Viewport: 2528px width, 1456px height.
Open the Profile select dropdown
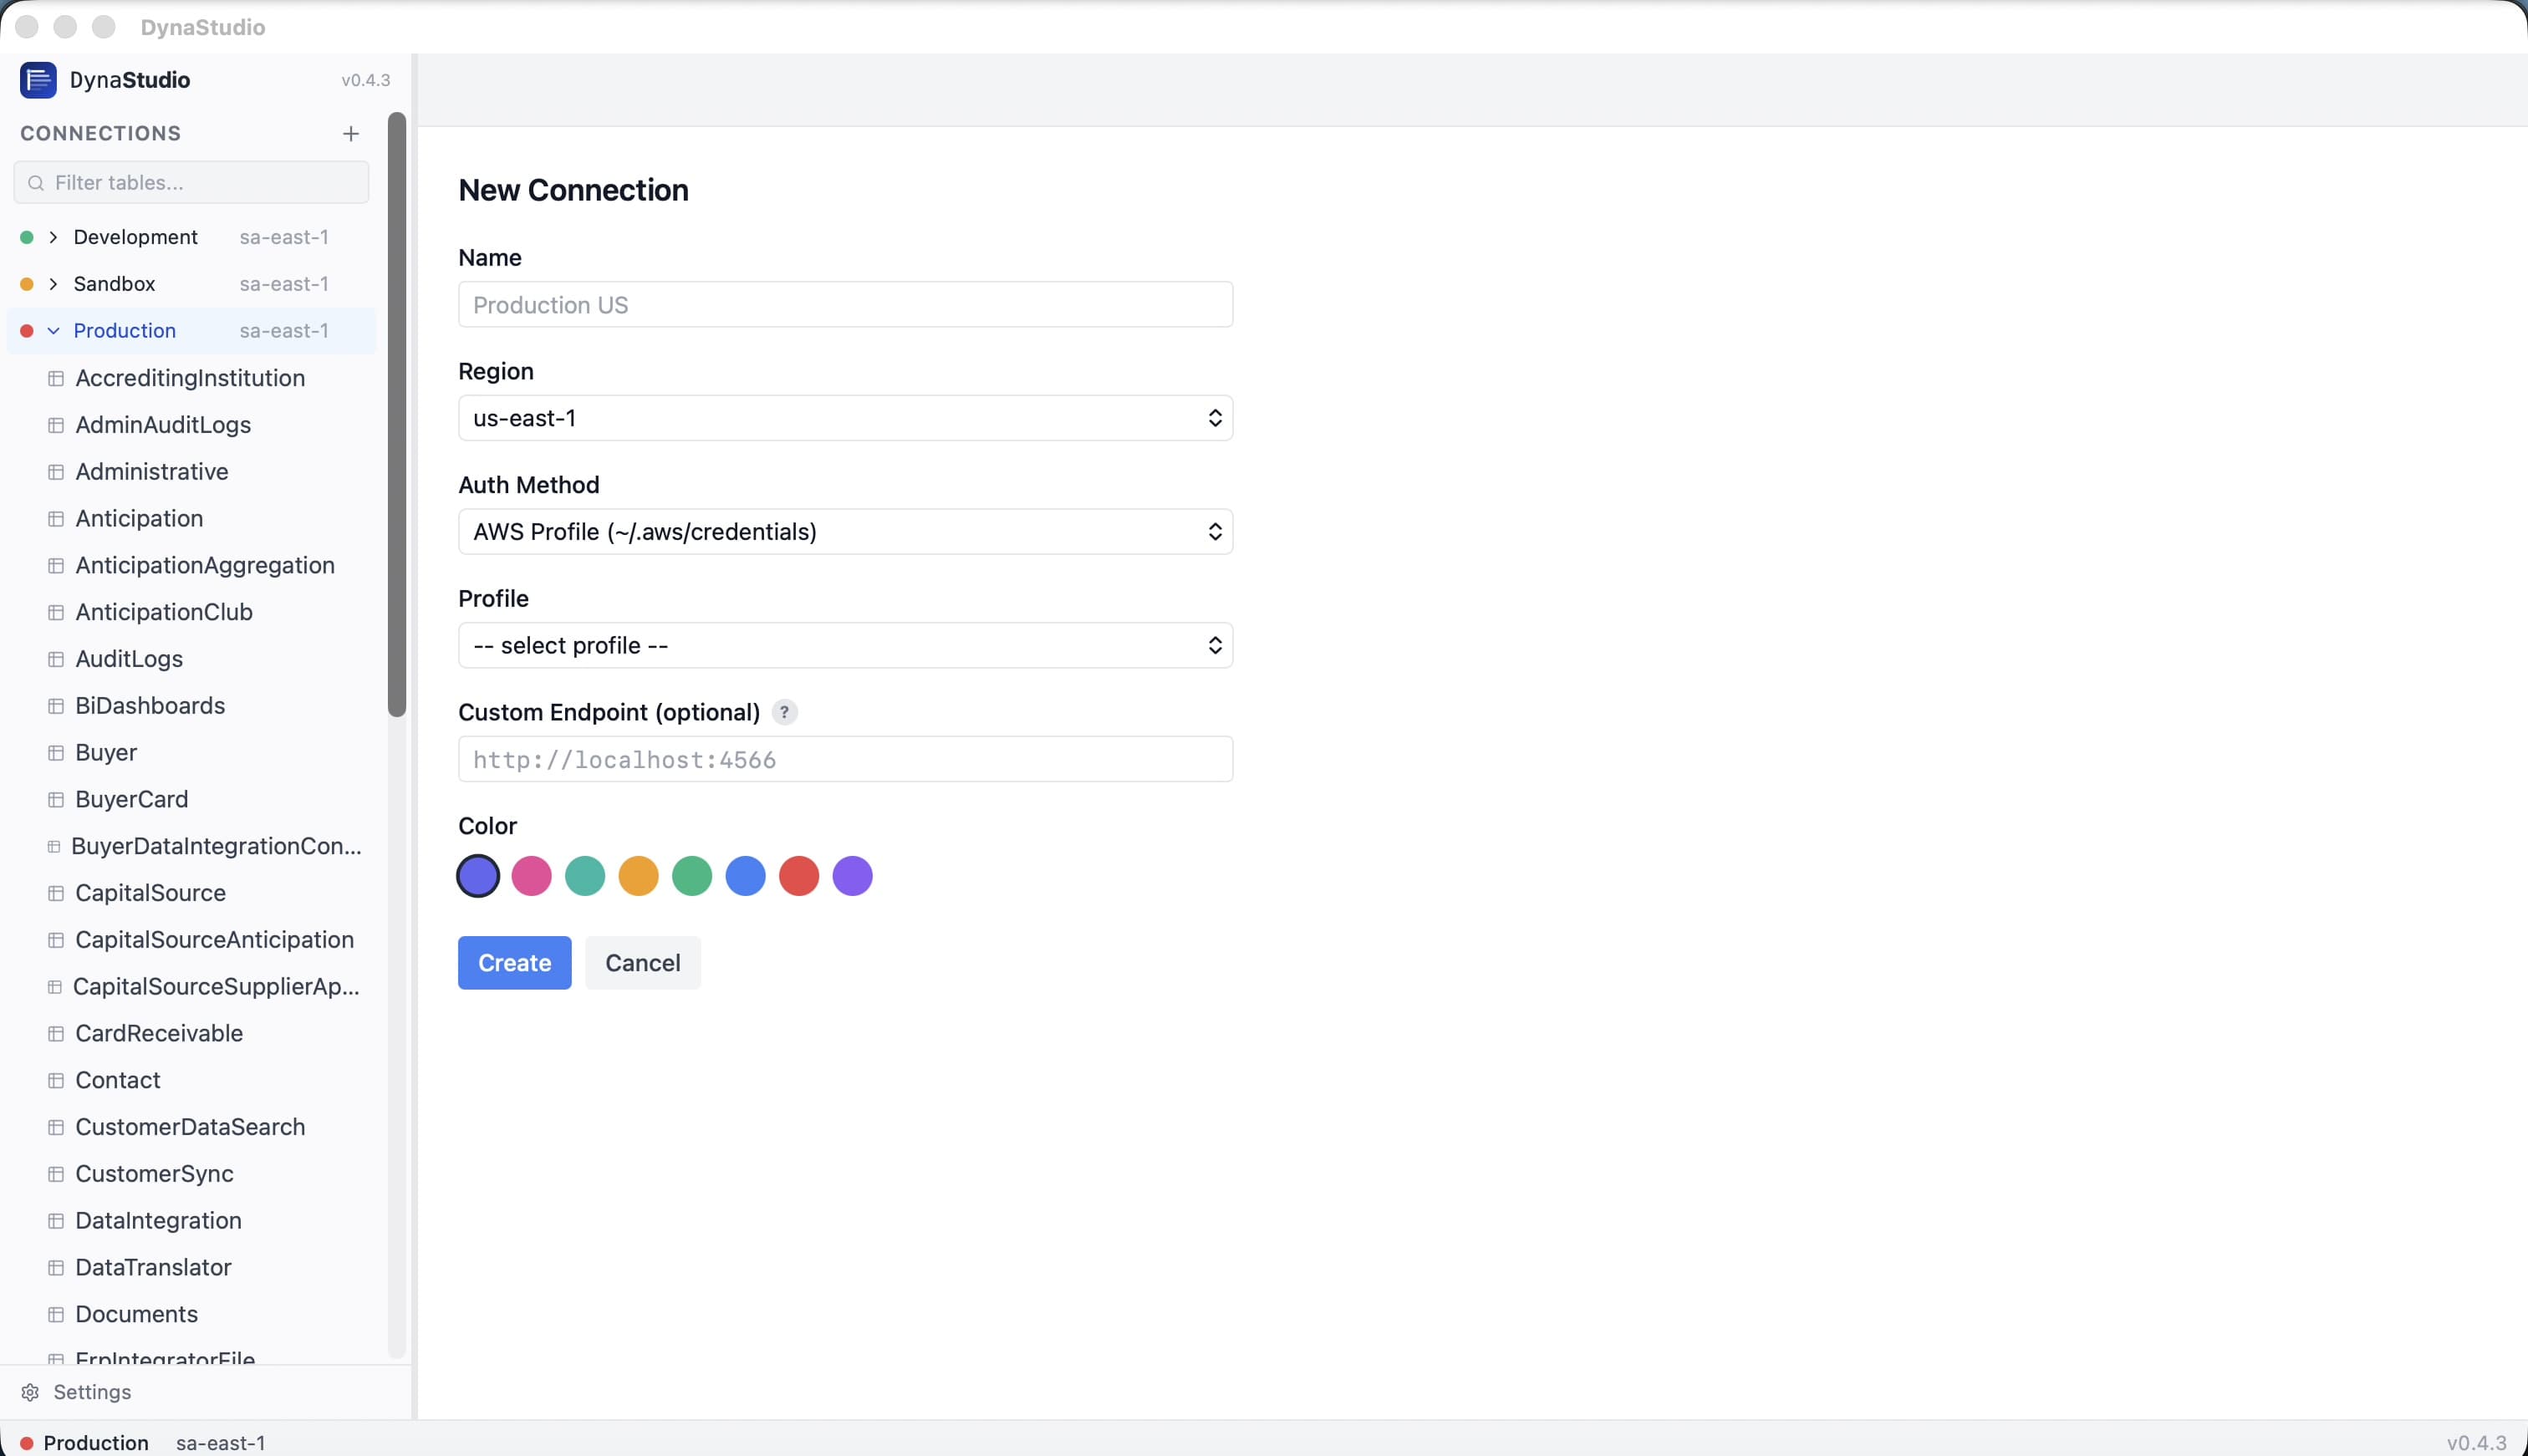[x=845, y=646]
